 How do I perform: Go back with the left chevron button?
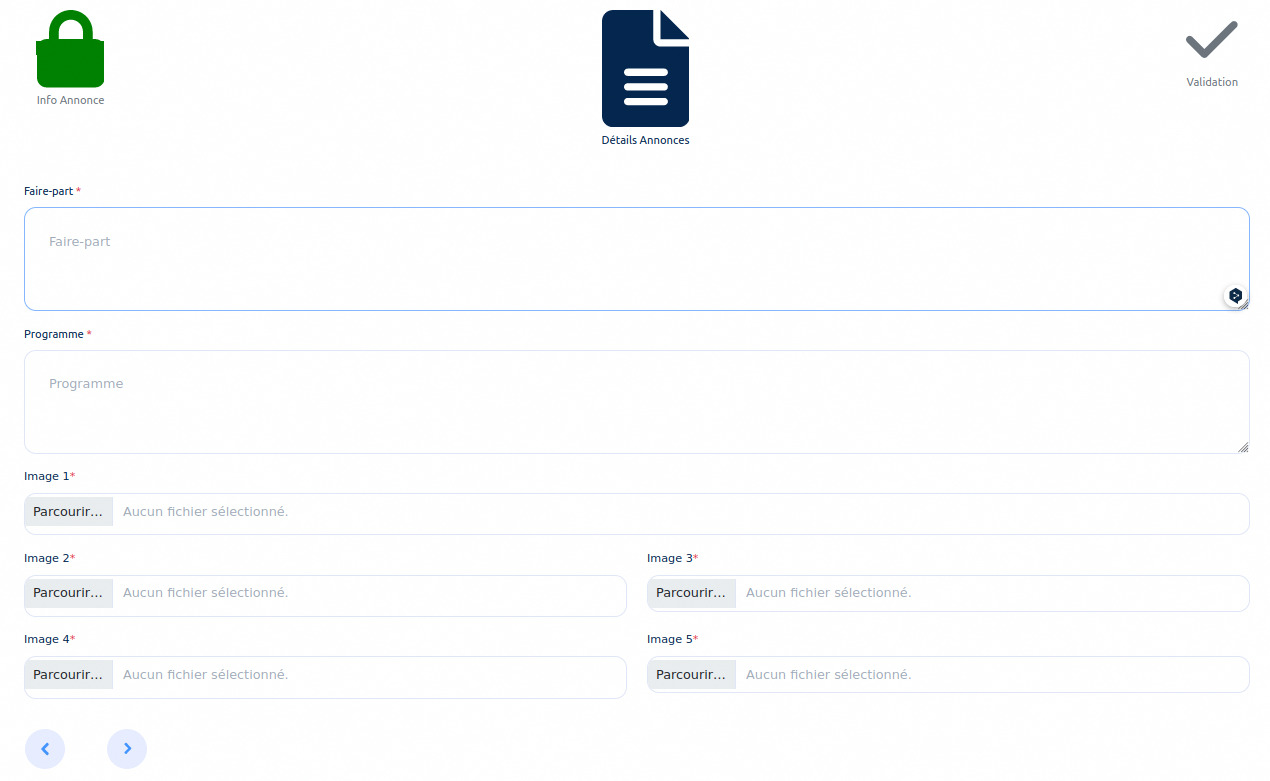[45, 749]
